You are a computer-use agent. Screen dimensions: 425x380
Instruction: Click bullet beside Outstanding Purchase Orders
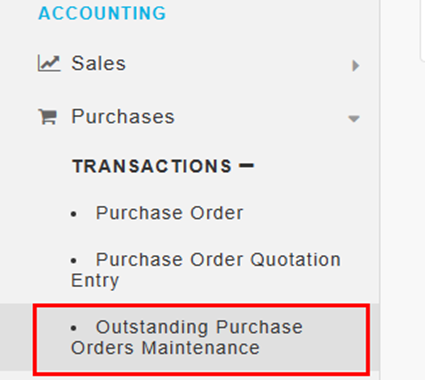(x=74, y=328)
